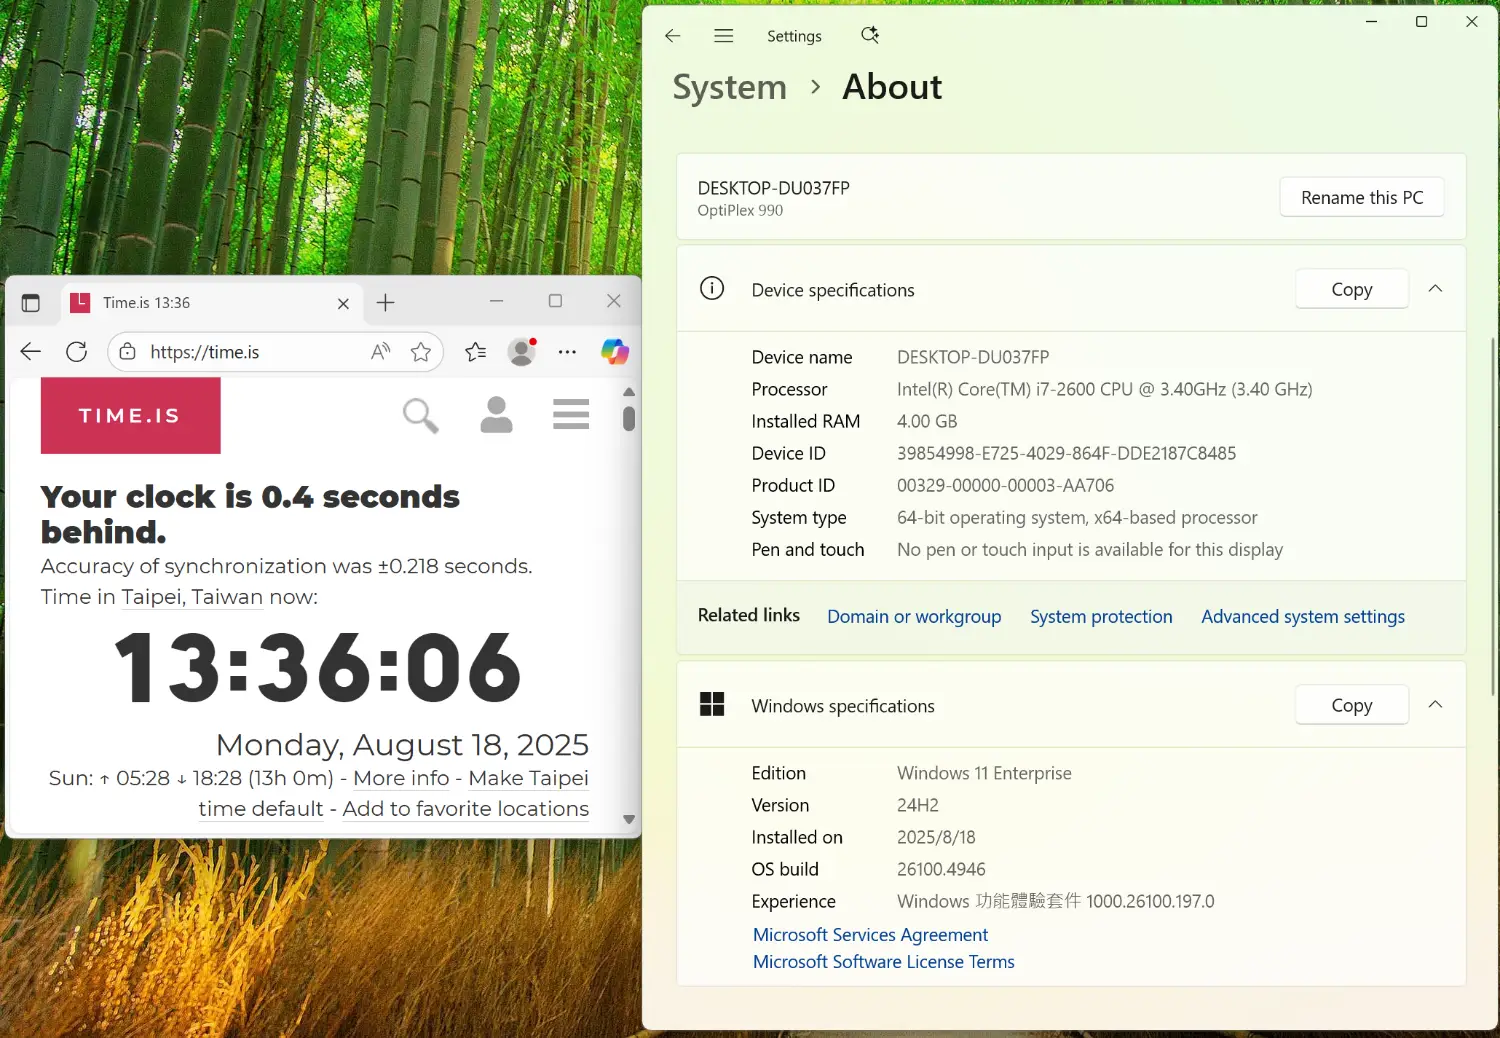Screen dimensions: 1500x1038
Task: Select Edition Windows 11 Enterprise text
Action: pyautogui.click(x=984, y=773)
